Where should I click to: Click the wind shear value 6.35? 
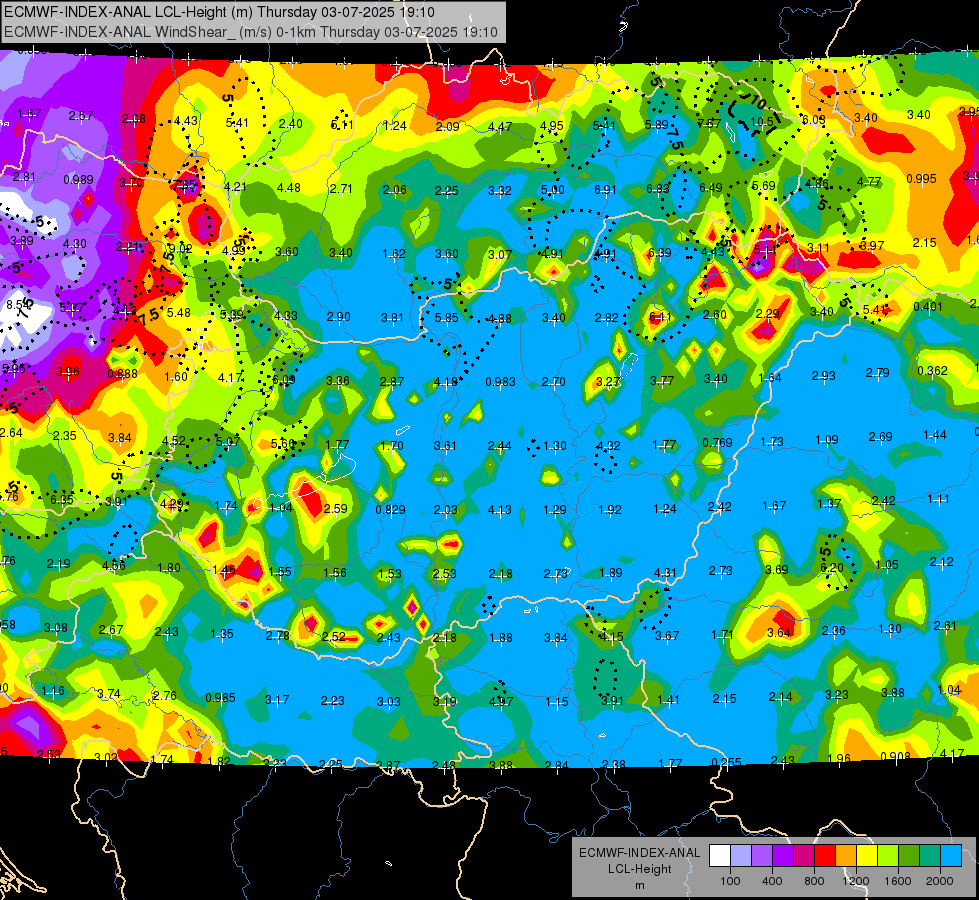pos(62,500)
